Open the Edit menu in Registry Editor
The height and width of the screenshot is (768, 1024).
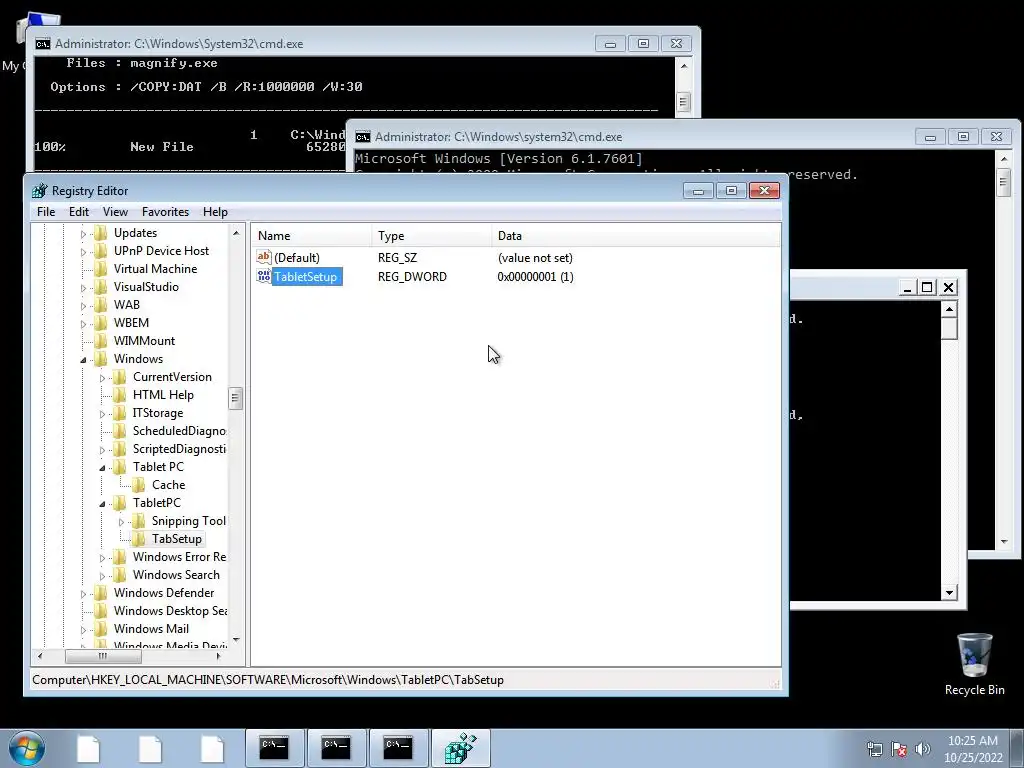click(x=78, y=212)
